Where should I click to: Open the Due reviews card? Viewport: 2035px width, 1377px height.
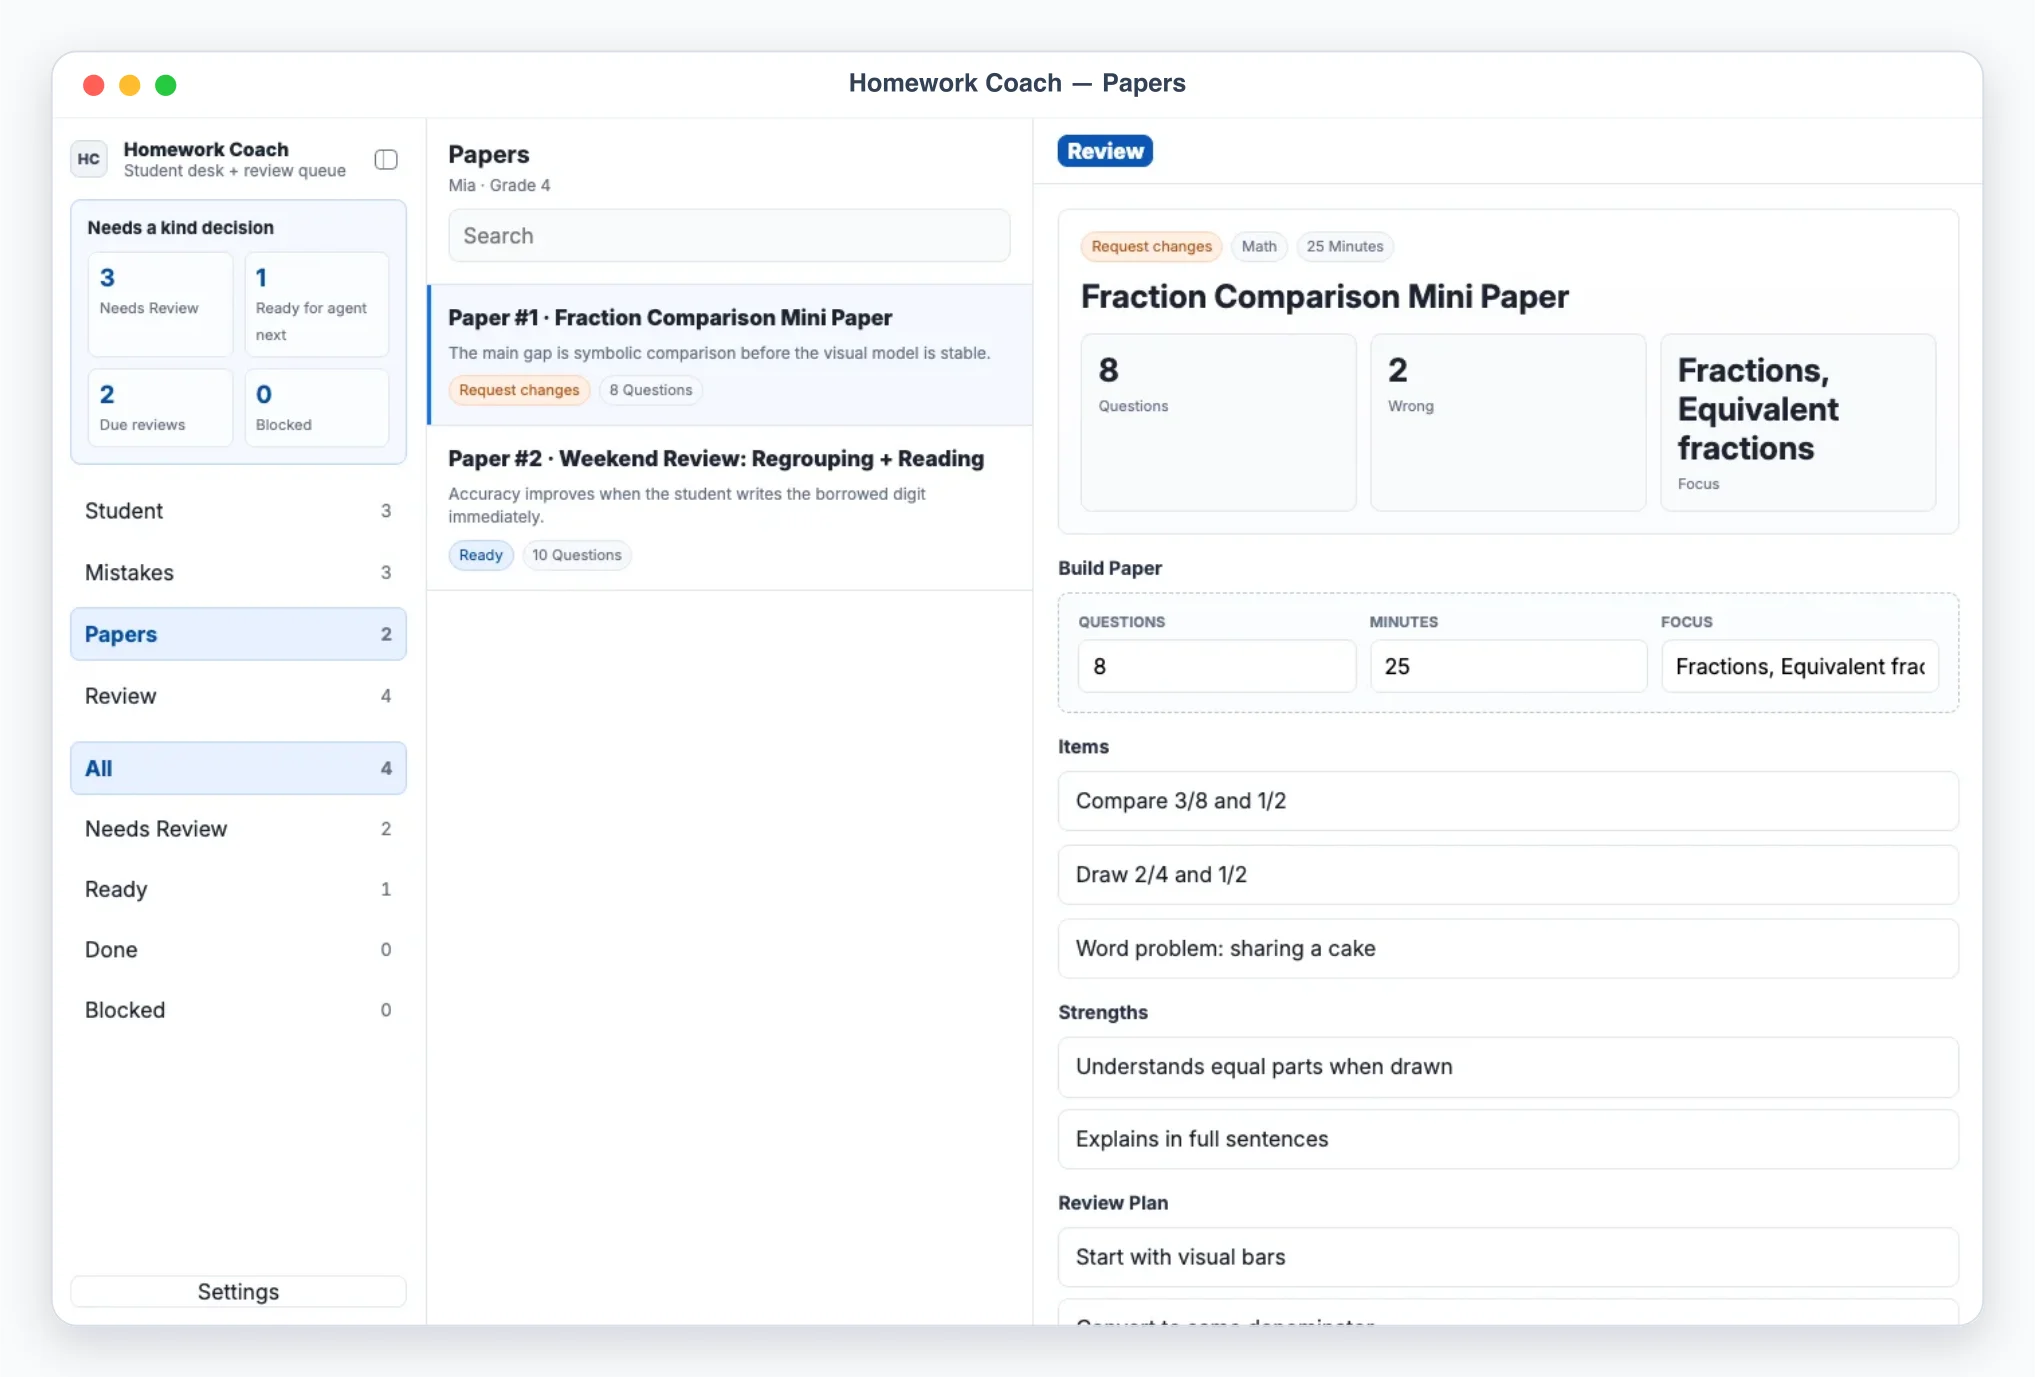pyautogui.click(x=160, y=407)
